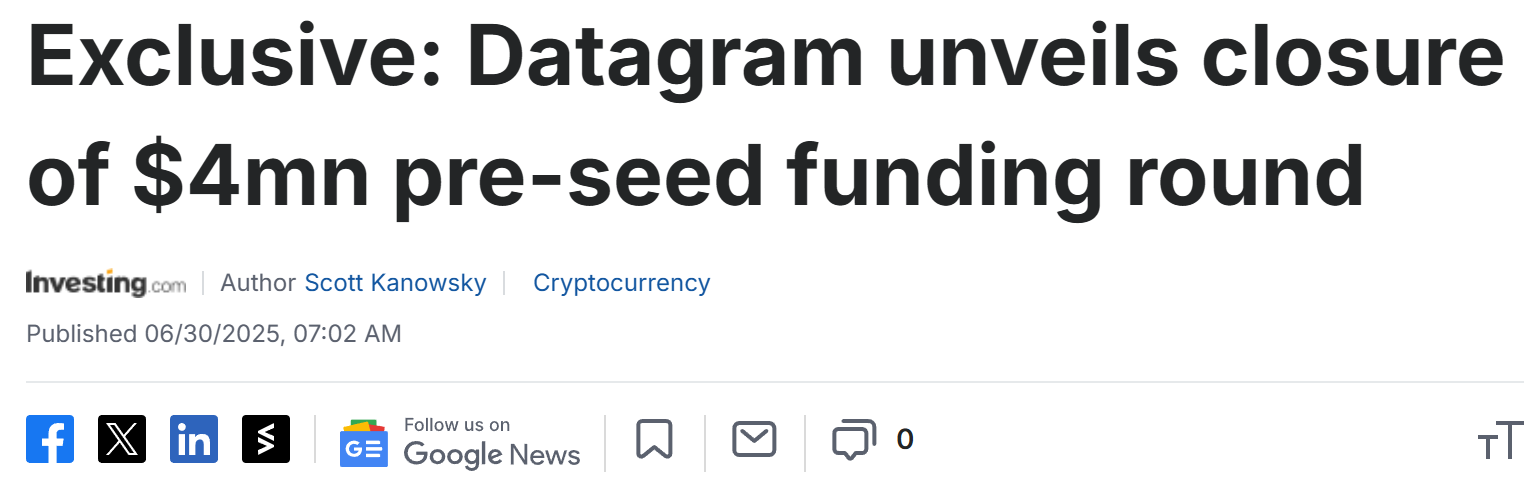
Task: Click the 'Follow us on' text
Action: click(456, 425)
